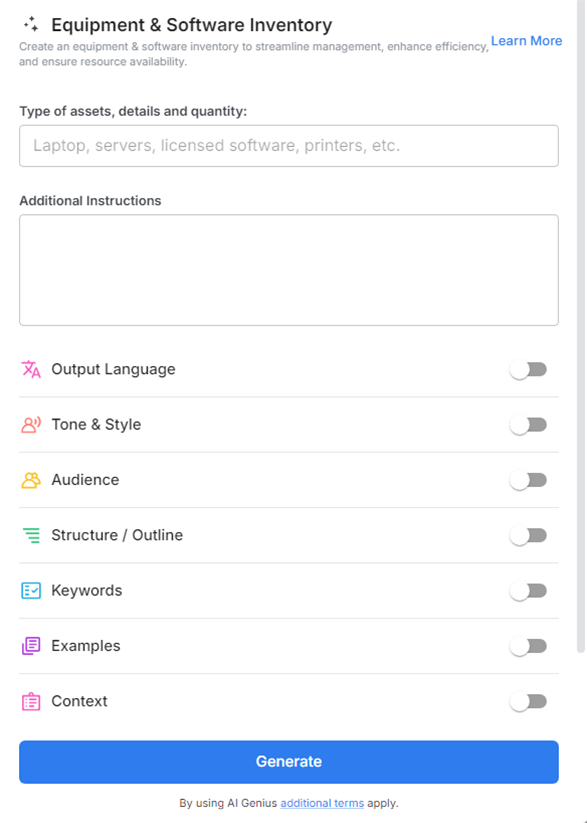Viewport: 587px width, 823px height.
Task: Click the clipboard icon next to Context
Action: [29, 701]
